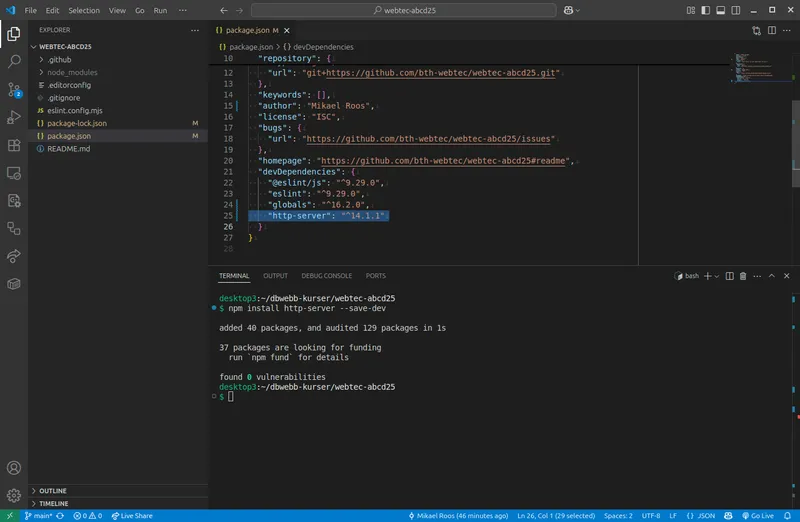Image resolution: width=800 pixels, height=522 pixels.
Task: Split the terminal pane
Action: pos(730,276)
